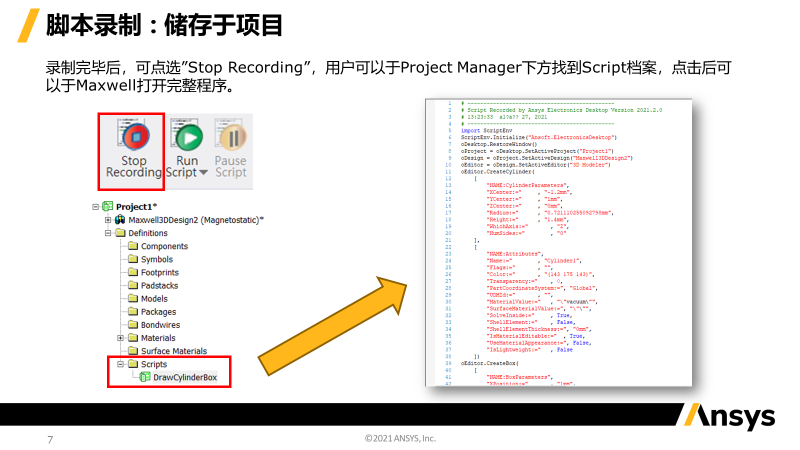Select the Bondwires tree label
The image size is (800, 450).
[x=160, y=325]
